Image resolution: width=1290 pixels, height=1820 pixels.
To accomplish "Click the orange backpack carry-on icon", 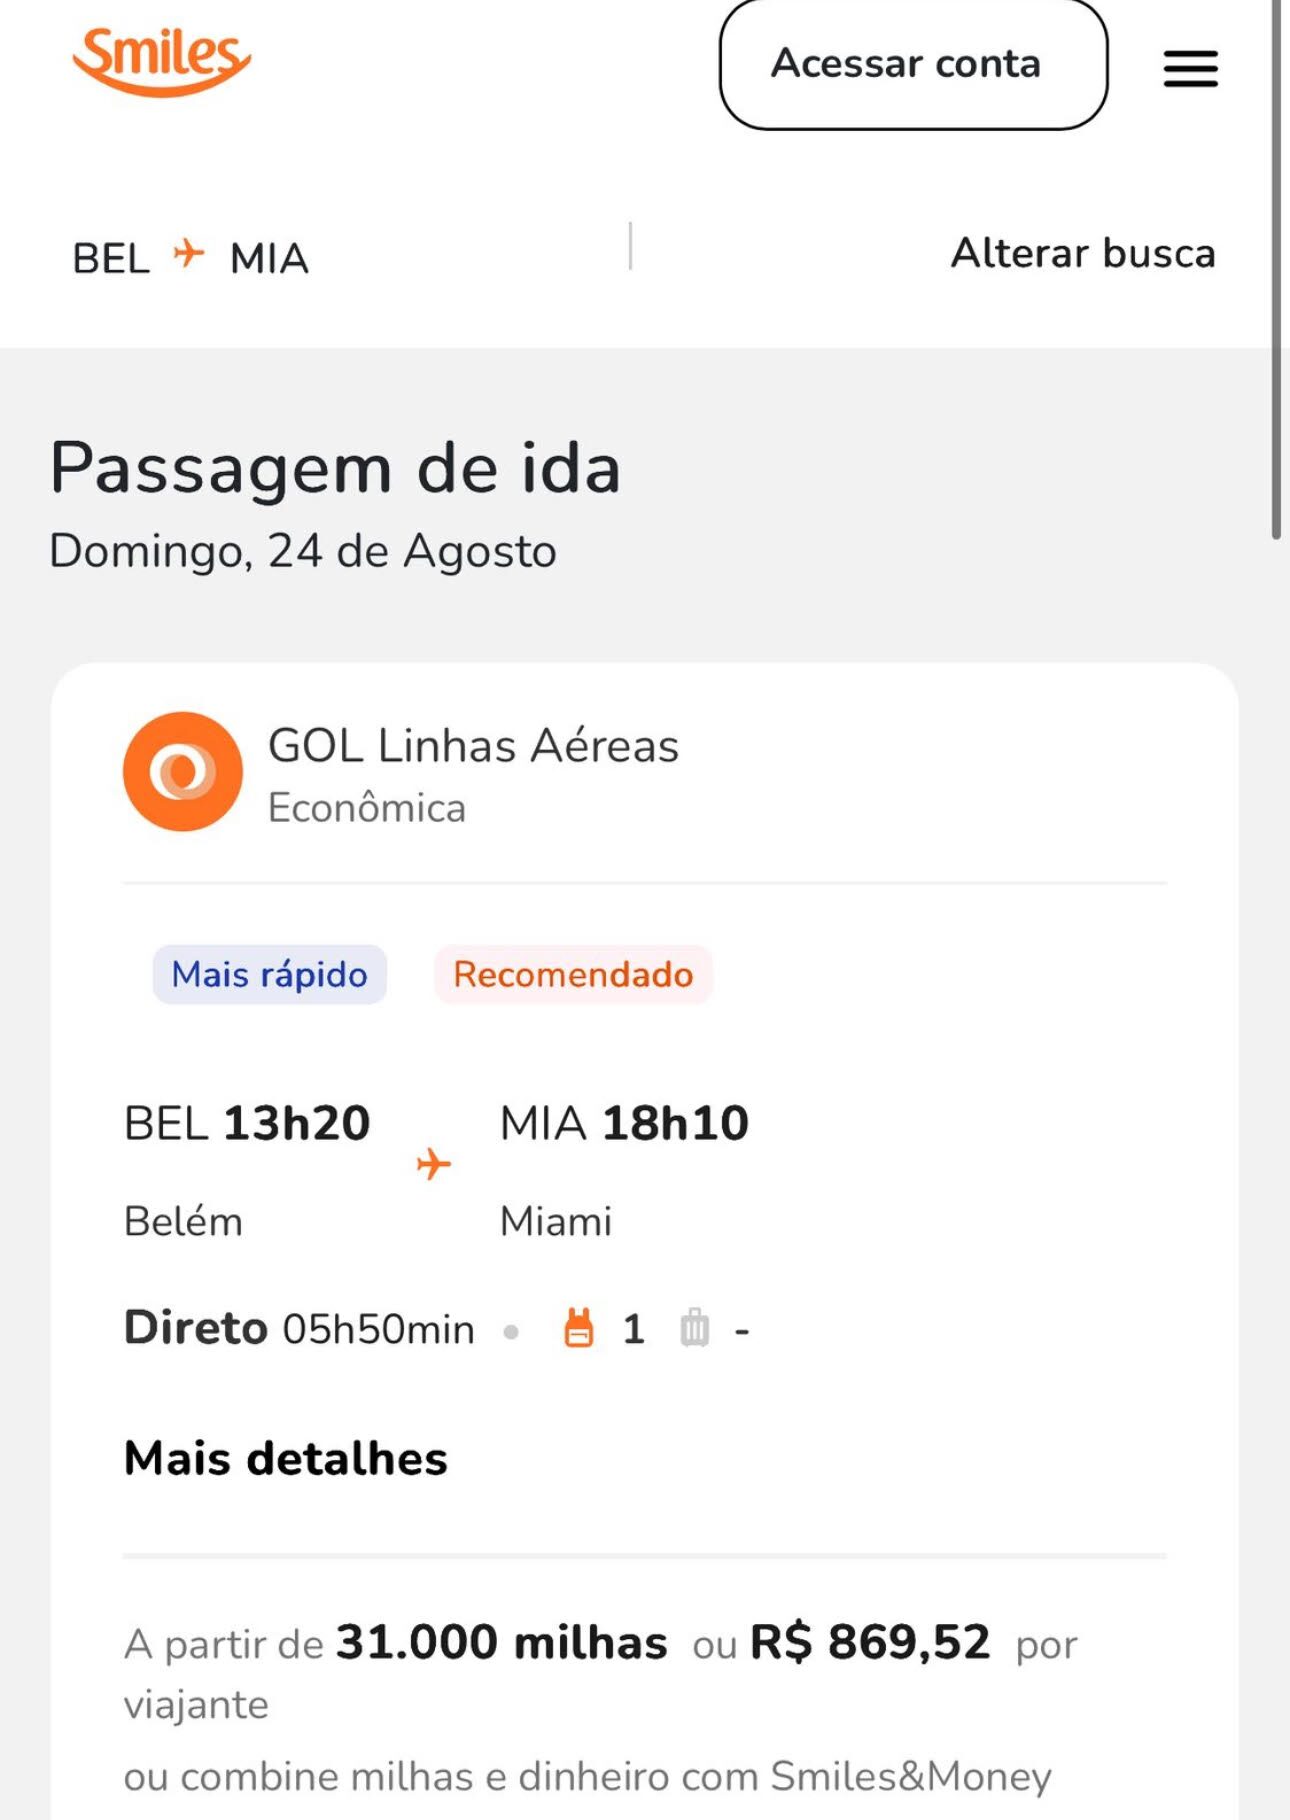I will point(579,1328).
